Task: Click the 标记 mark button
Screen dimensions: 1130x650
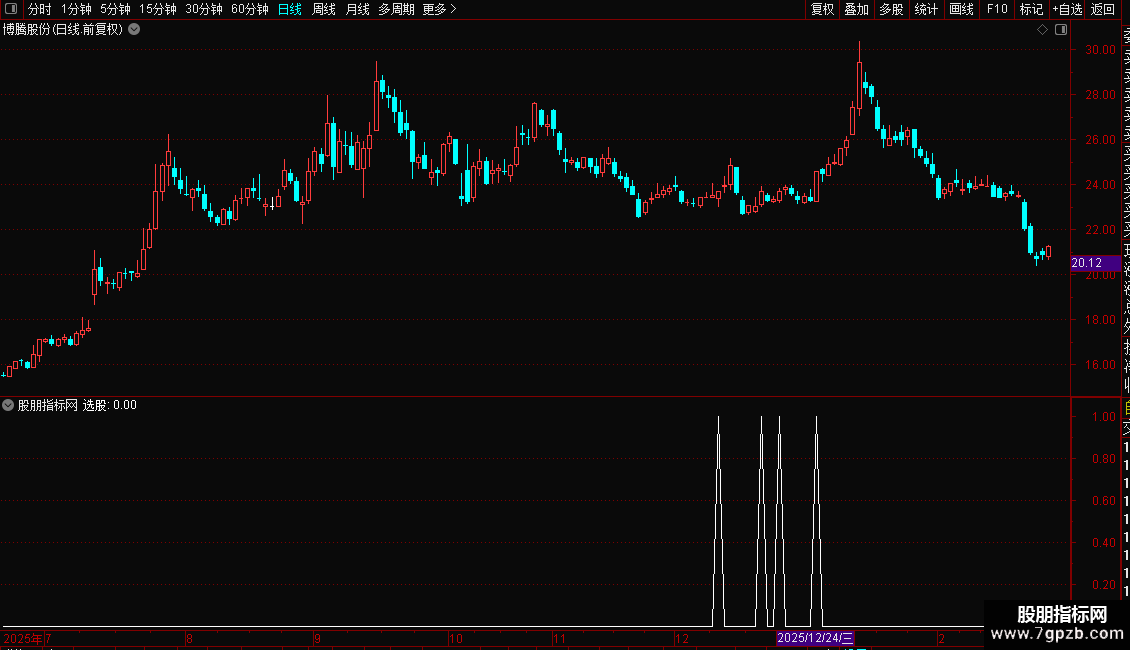Action: tap(1031, 9)
